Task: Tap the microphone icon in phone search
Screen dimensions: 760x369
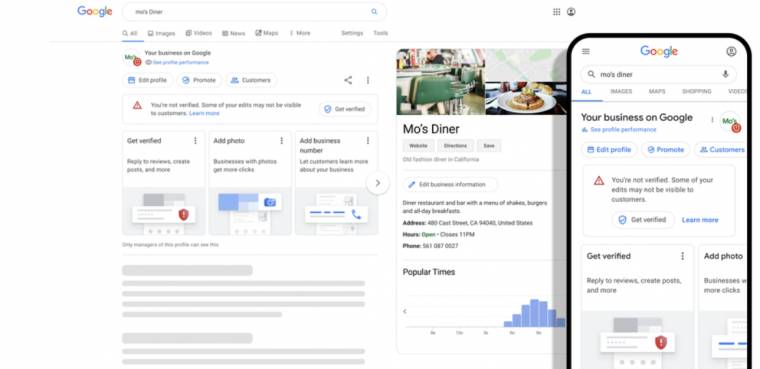Action: coord(725,74)
